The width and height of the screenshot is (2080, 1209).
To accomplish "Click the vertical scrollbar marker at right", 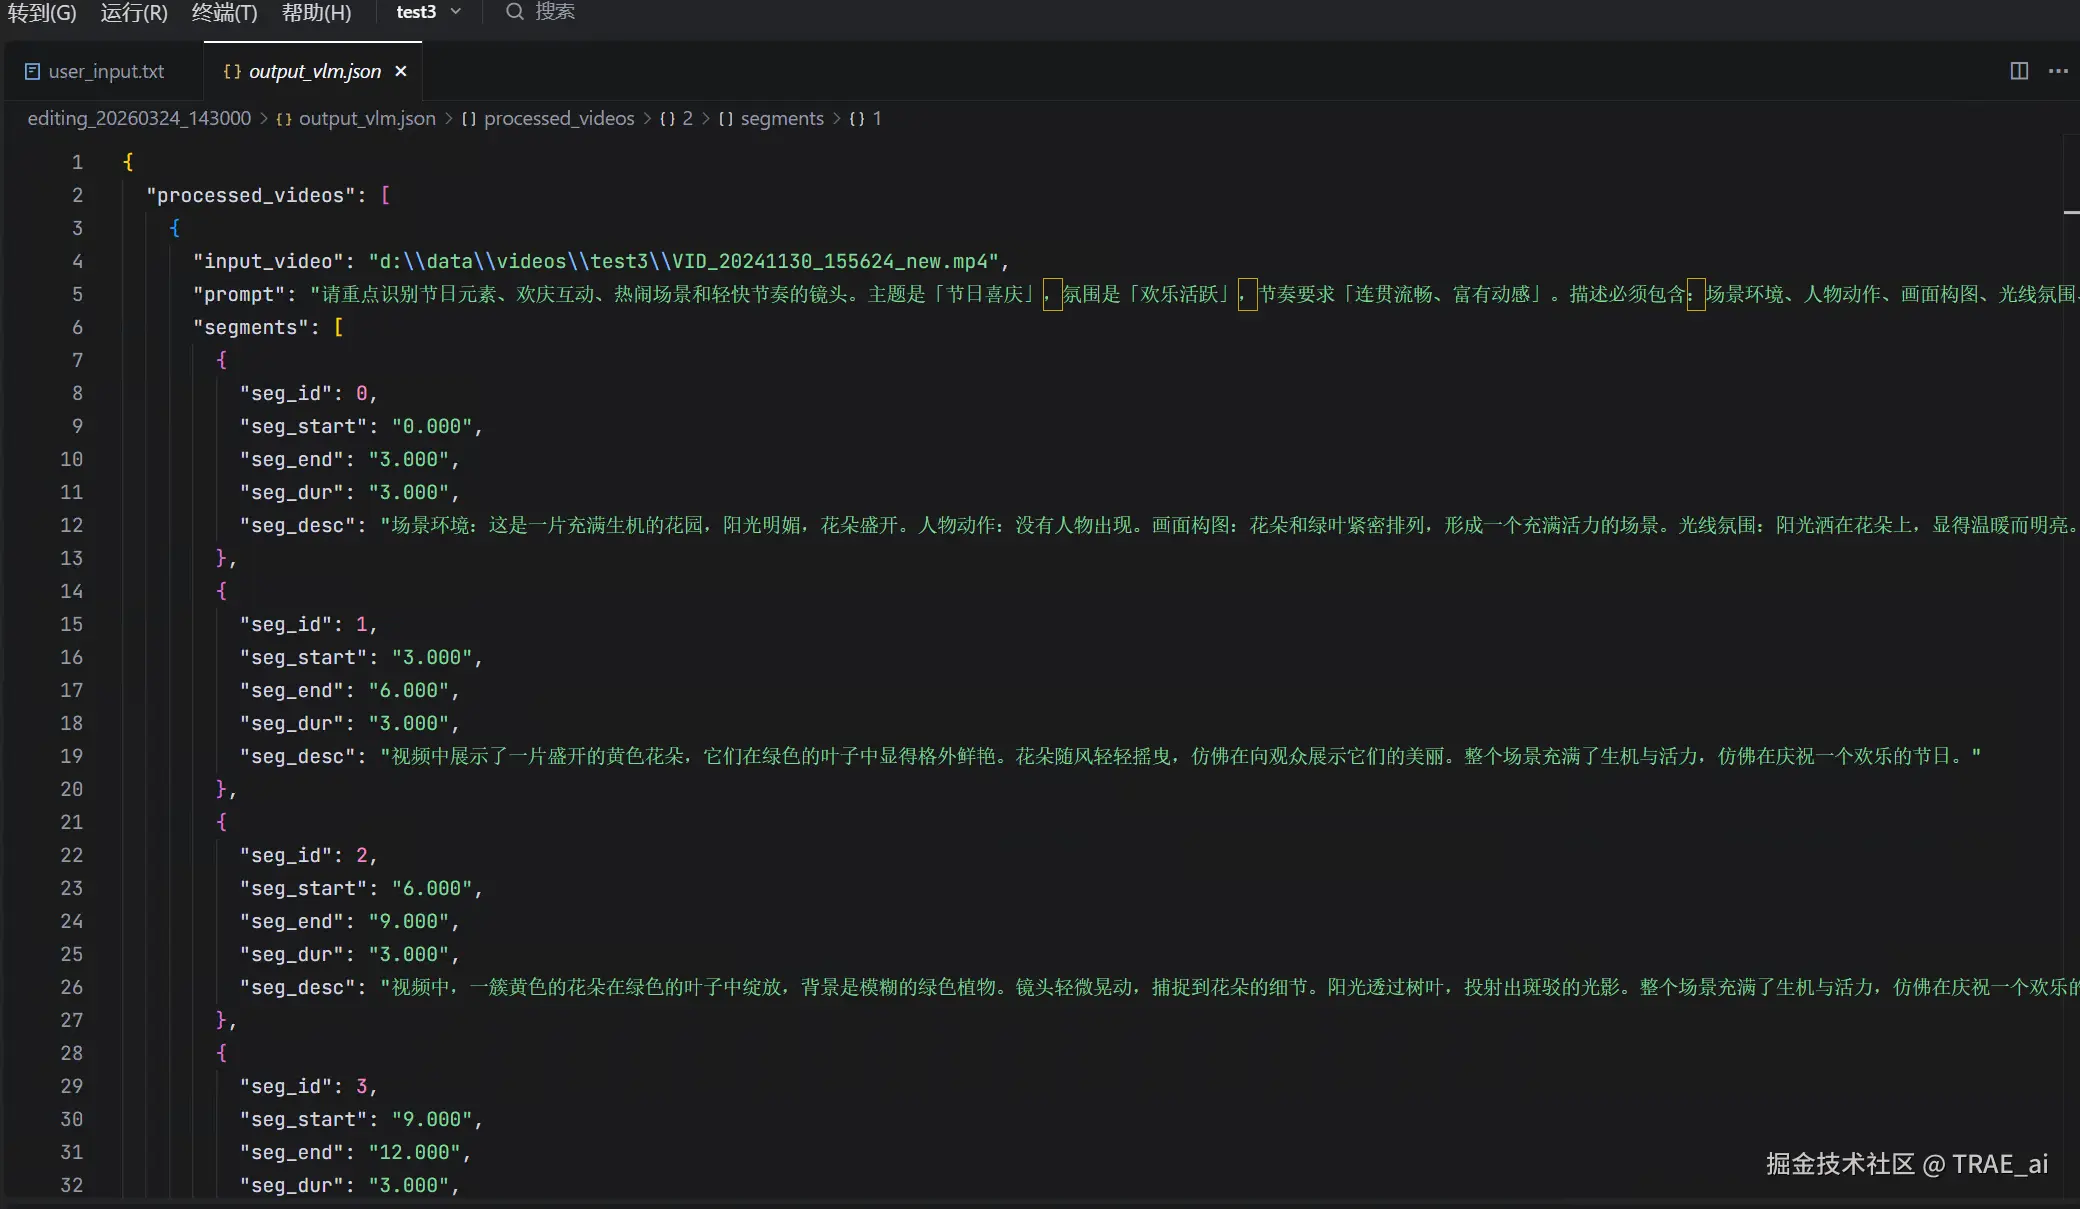I will 2071,212.
